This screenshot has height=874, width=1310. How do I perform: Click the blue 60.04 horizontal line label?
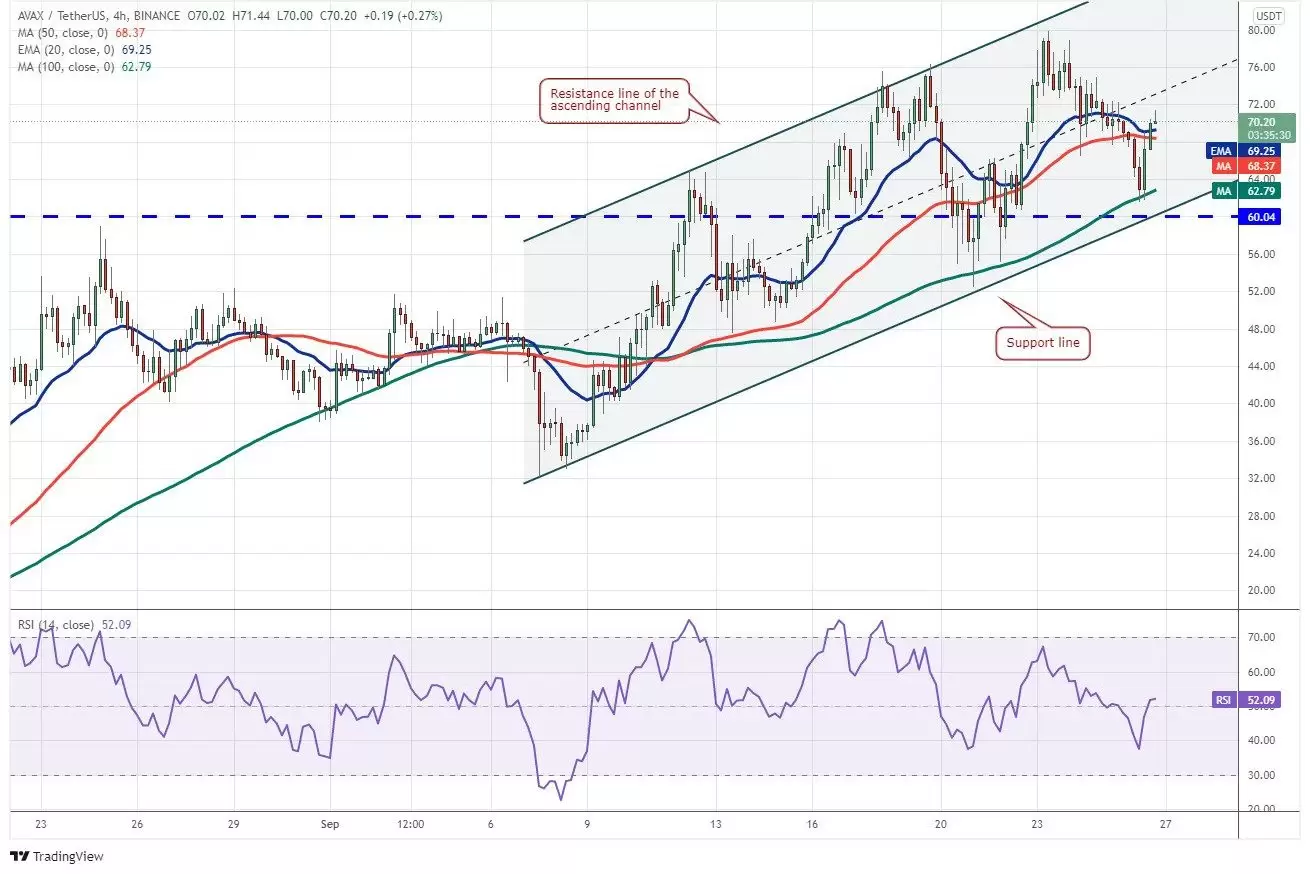[x=1260, y=216]
